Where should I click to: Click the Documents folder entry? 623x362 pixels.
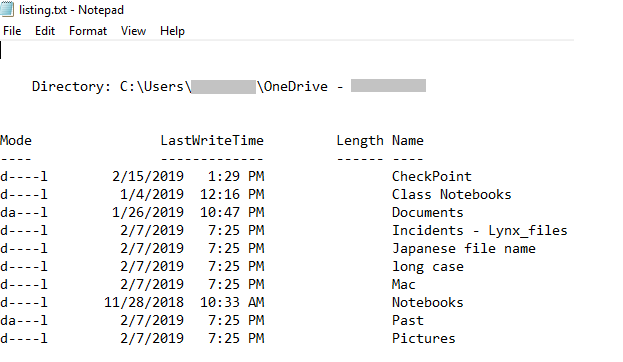coord(428,212)
